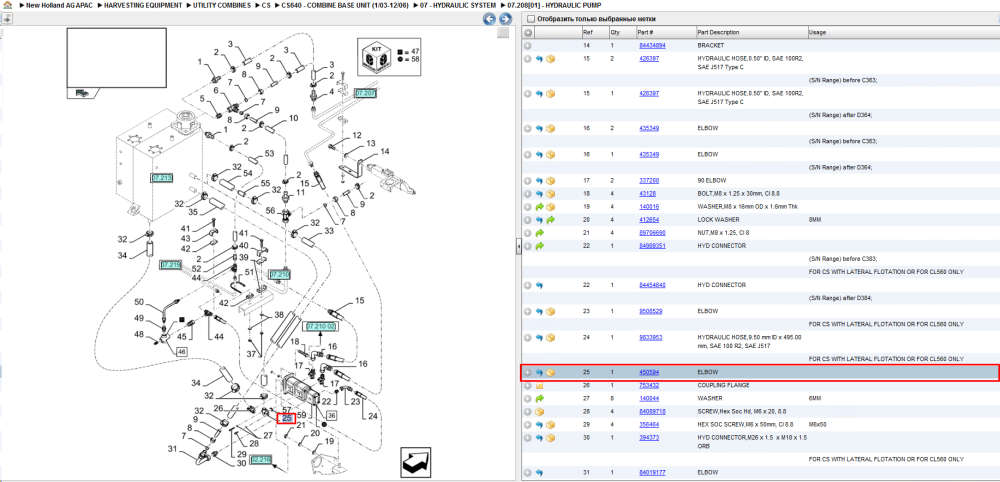Enable 'Отобразить только выбранные метки' checkbox
This screenshot has height=482, width=1000.
tap(531, 19)
